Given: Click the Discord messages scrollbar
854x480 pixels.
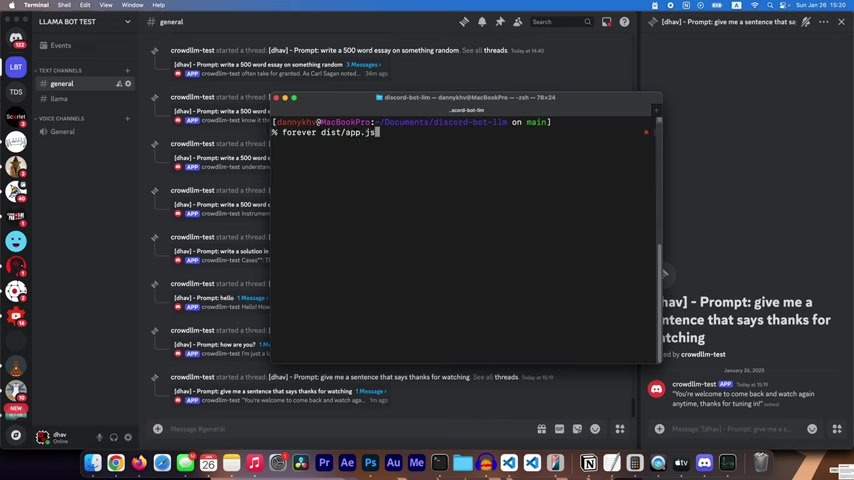Looking at the screenshot, I should click(x=633, y=408).
